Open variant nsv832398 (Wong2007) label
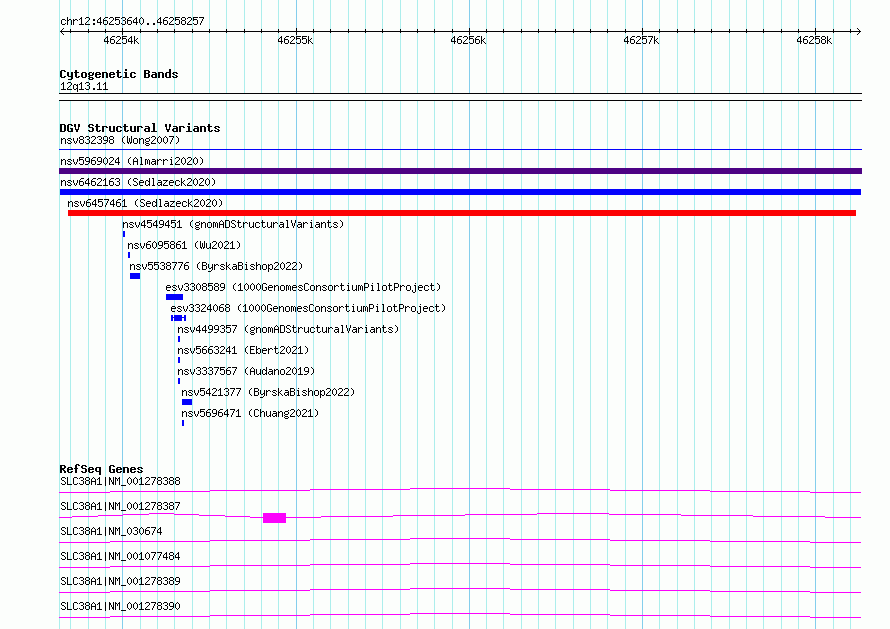Screen dimensions: 890x629 (120, 140)
